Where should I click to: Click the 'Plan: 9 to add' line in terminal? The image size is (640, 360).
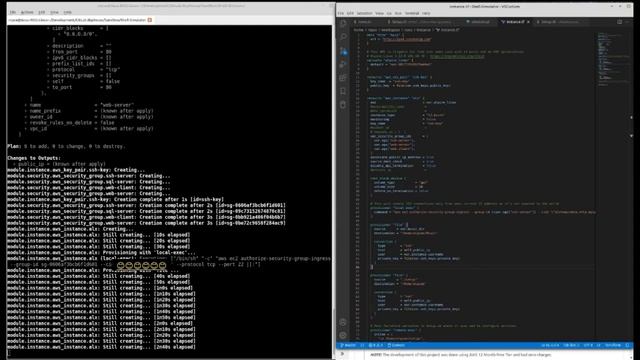point(66,146)
